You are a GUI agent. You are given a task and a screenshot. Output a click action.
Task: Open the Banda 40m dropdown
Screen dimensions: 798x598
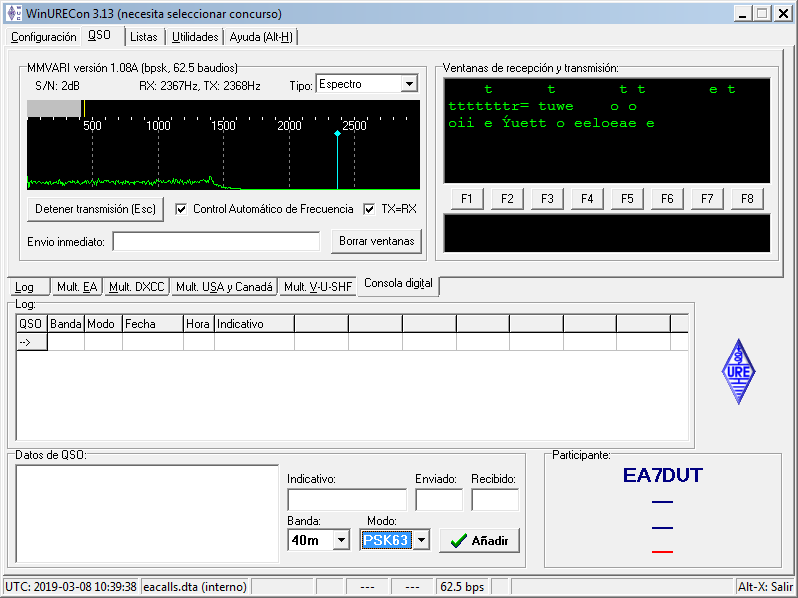click(342, 540)
